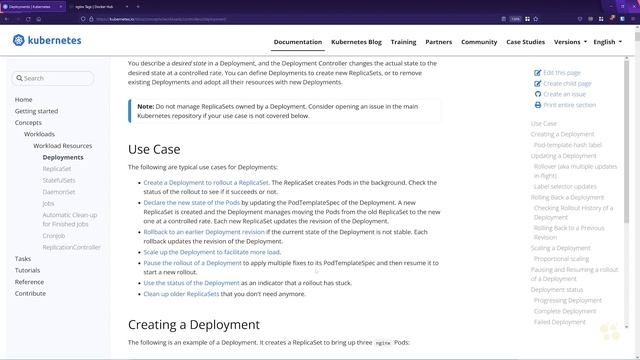Follow Rollback to an earlier Deployment revision link

point(204,232)
